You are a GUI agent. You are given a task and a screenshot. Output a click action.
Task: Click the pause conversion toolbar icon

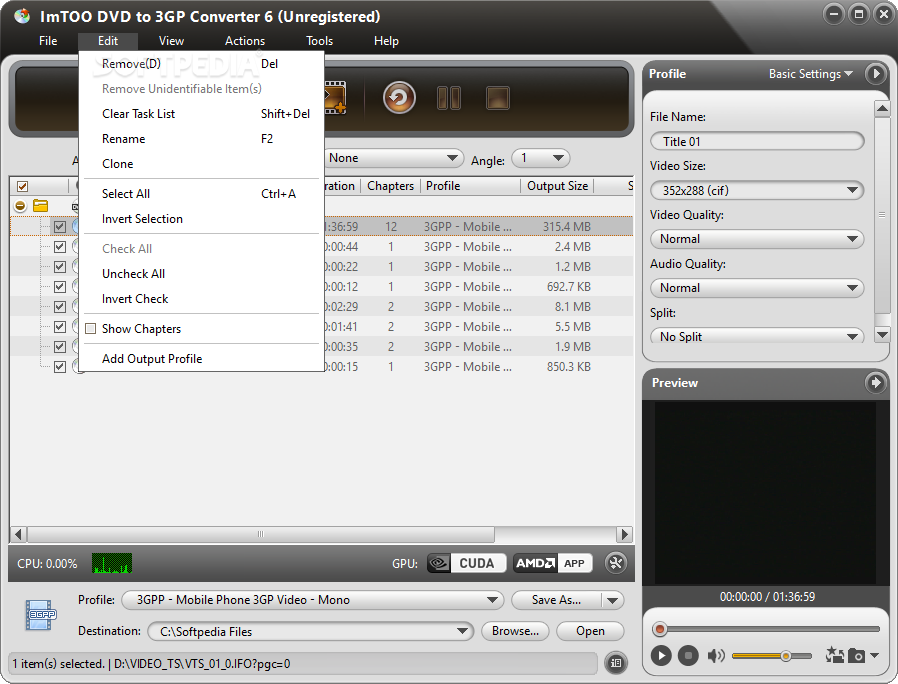coord(449,98)
